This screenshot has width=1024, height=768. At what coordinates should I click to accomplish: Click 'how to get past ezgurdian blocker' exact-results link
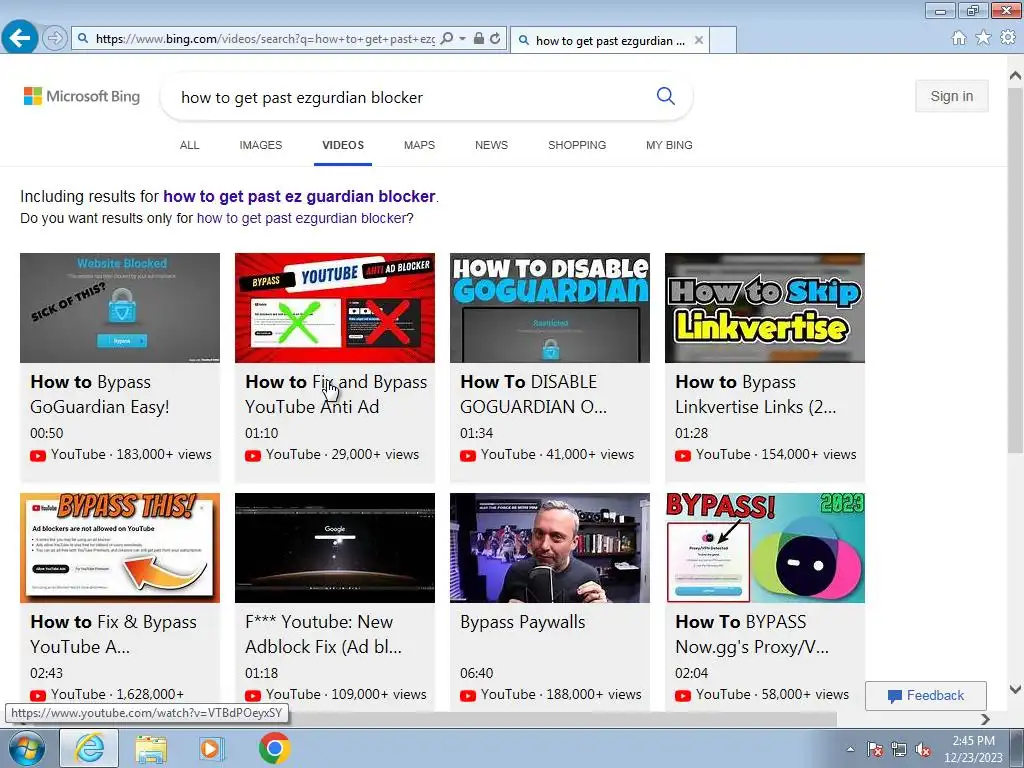[x=301, y=218]
